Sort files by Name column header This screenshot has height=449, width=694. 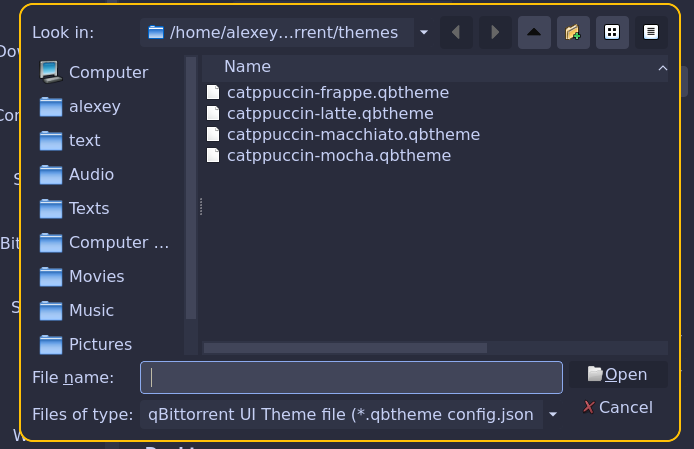pyautogui.click(x=247, y=67)
